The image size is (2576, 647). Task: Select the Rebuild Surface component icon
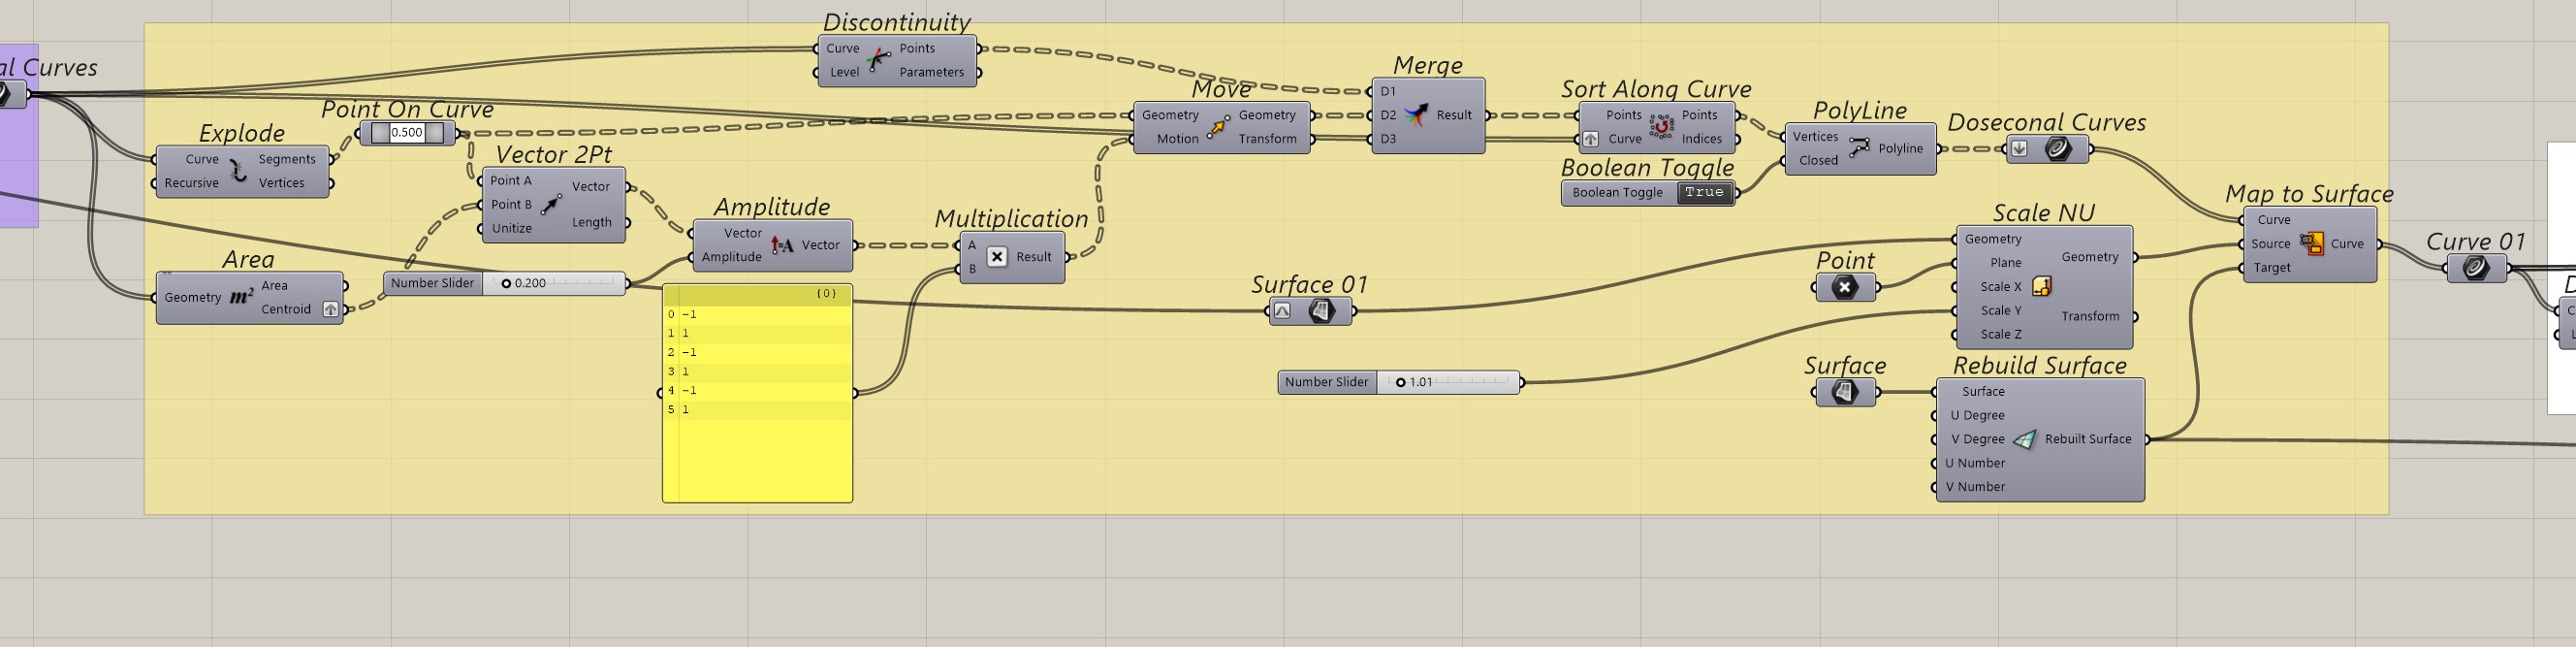coord(2024,439)
